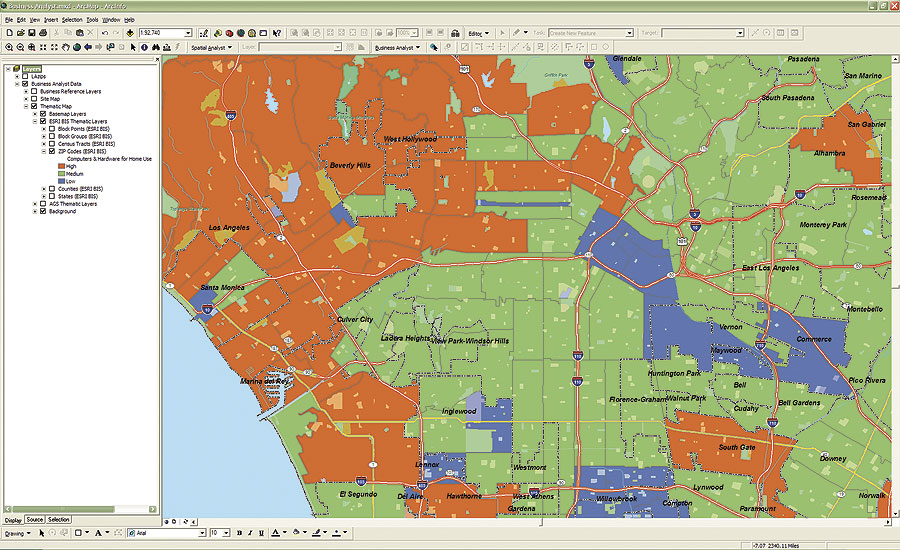Viewport: 900px width, 550px height.
Task: Click the Editor menu button
Action: (x=478, y=33)
